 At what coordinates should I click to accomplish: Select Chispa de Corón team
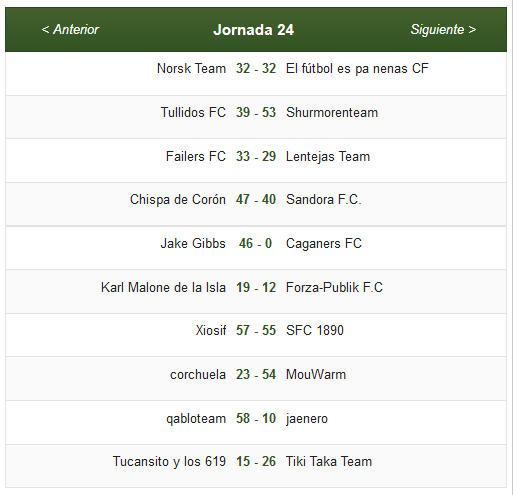pos(178,199)
